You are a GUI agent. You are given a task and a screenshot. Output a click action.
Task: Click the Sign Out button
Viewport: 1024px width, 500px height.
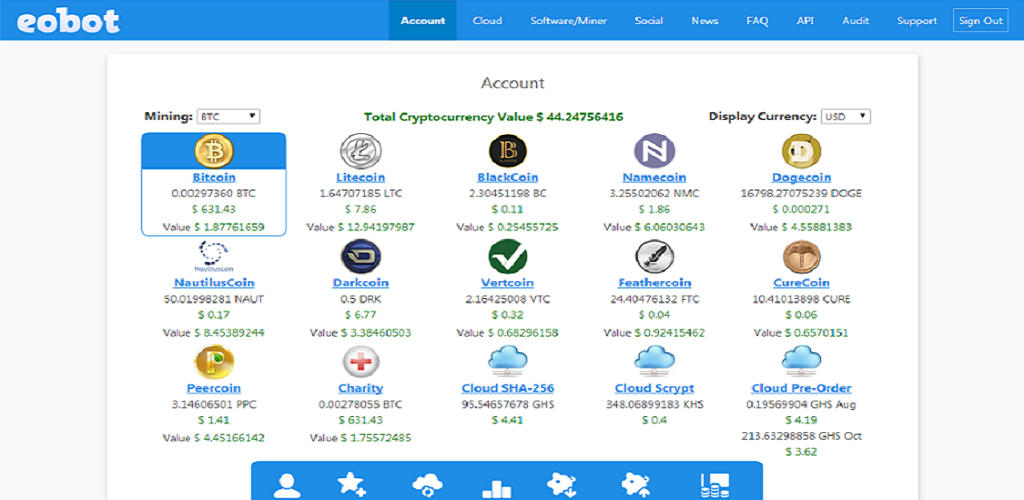pyautogui.click(x=980, y=20)
